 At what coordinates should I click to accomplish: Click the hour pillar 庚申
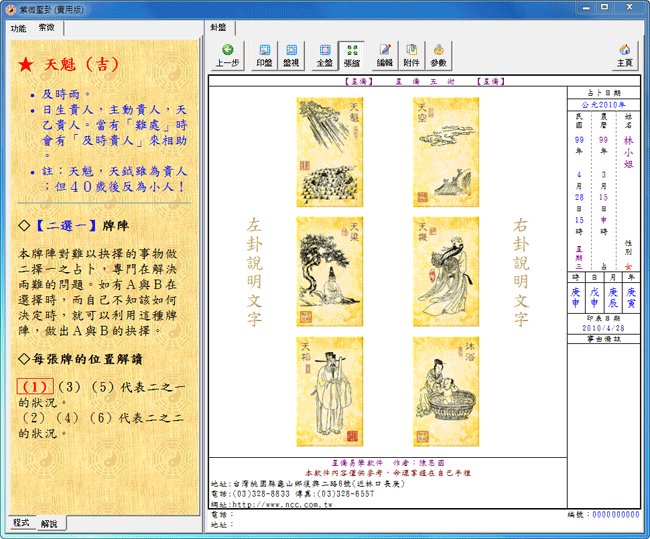[x=575, y=298]
